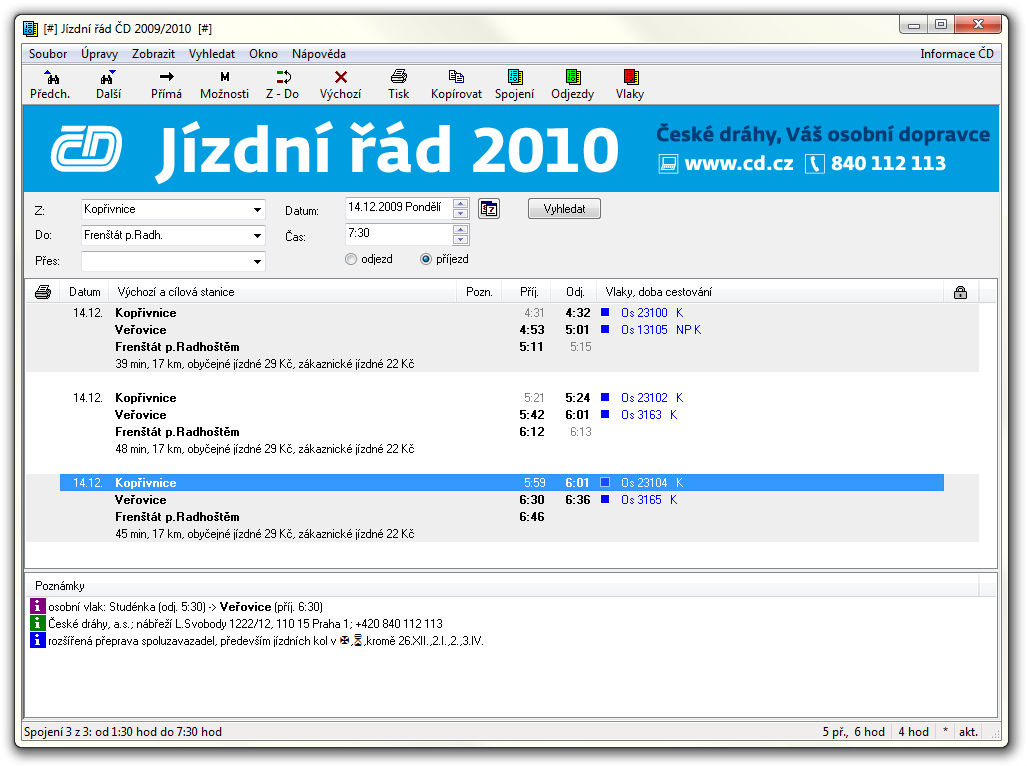Click the ČD Jízdní řád 2010 banner

512,149
